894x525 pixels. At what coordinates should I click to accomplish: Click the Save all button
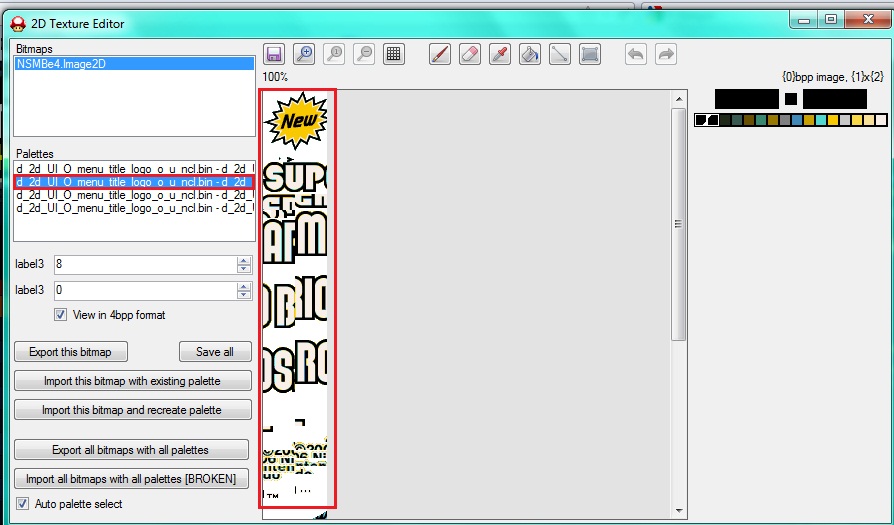tap(215, 352)
